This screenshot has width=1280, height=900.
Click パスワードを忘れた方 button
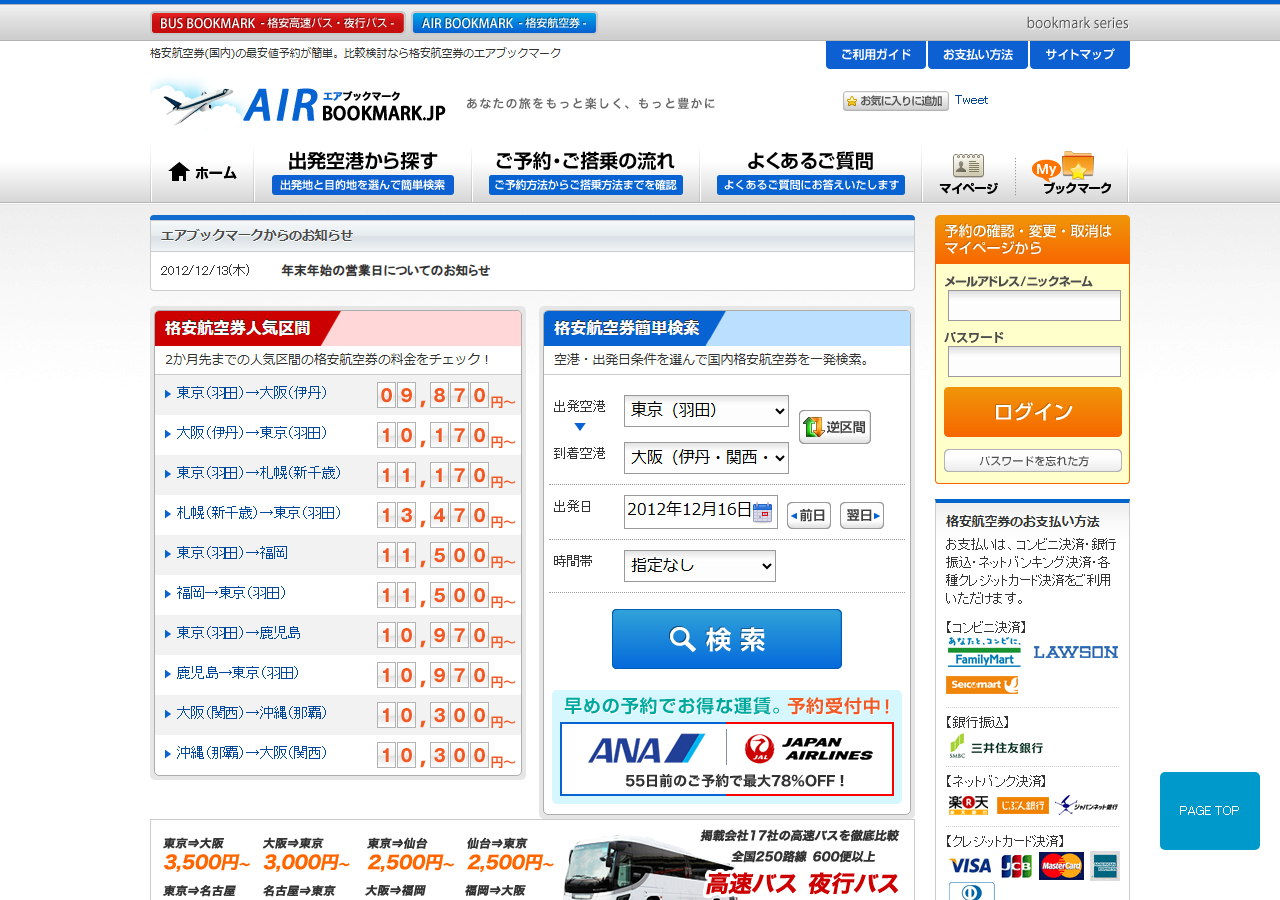[x=1033, y=461]
